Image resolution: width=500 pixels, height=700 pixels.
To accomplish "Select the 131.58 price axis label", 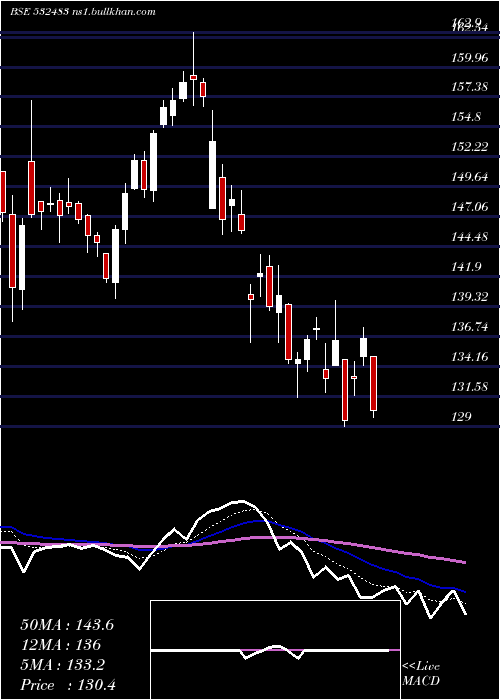I will pos(469,387).
